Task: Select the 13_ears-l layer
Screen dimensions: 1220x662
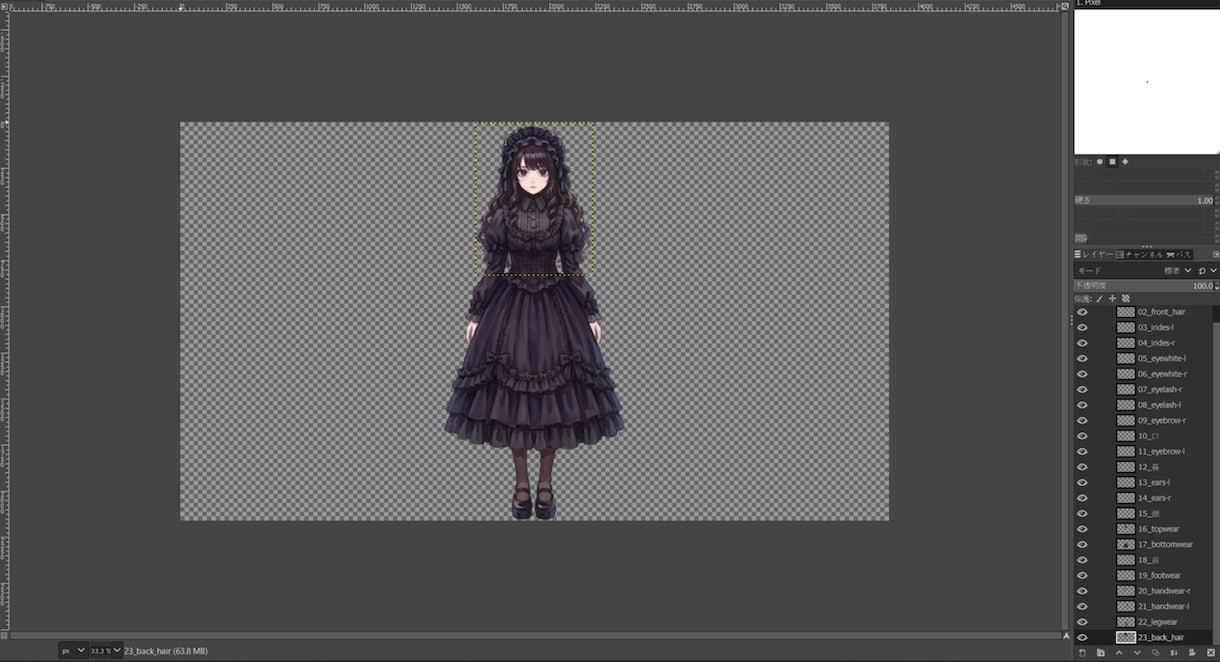Action: coord(1154,482)
